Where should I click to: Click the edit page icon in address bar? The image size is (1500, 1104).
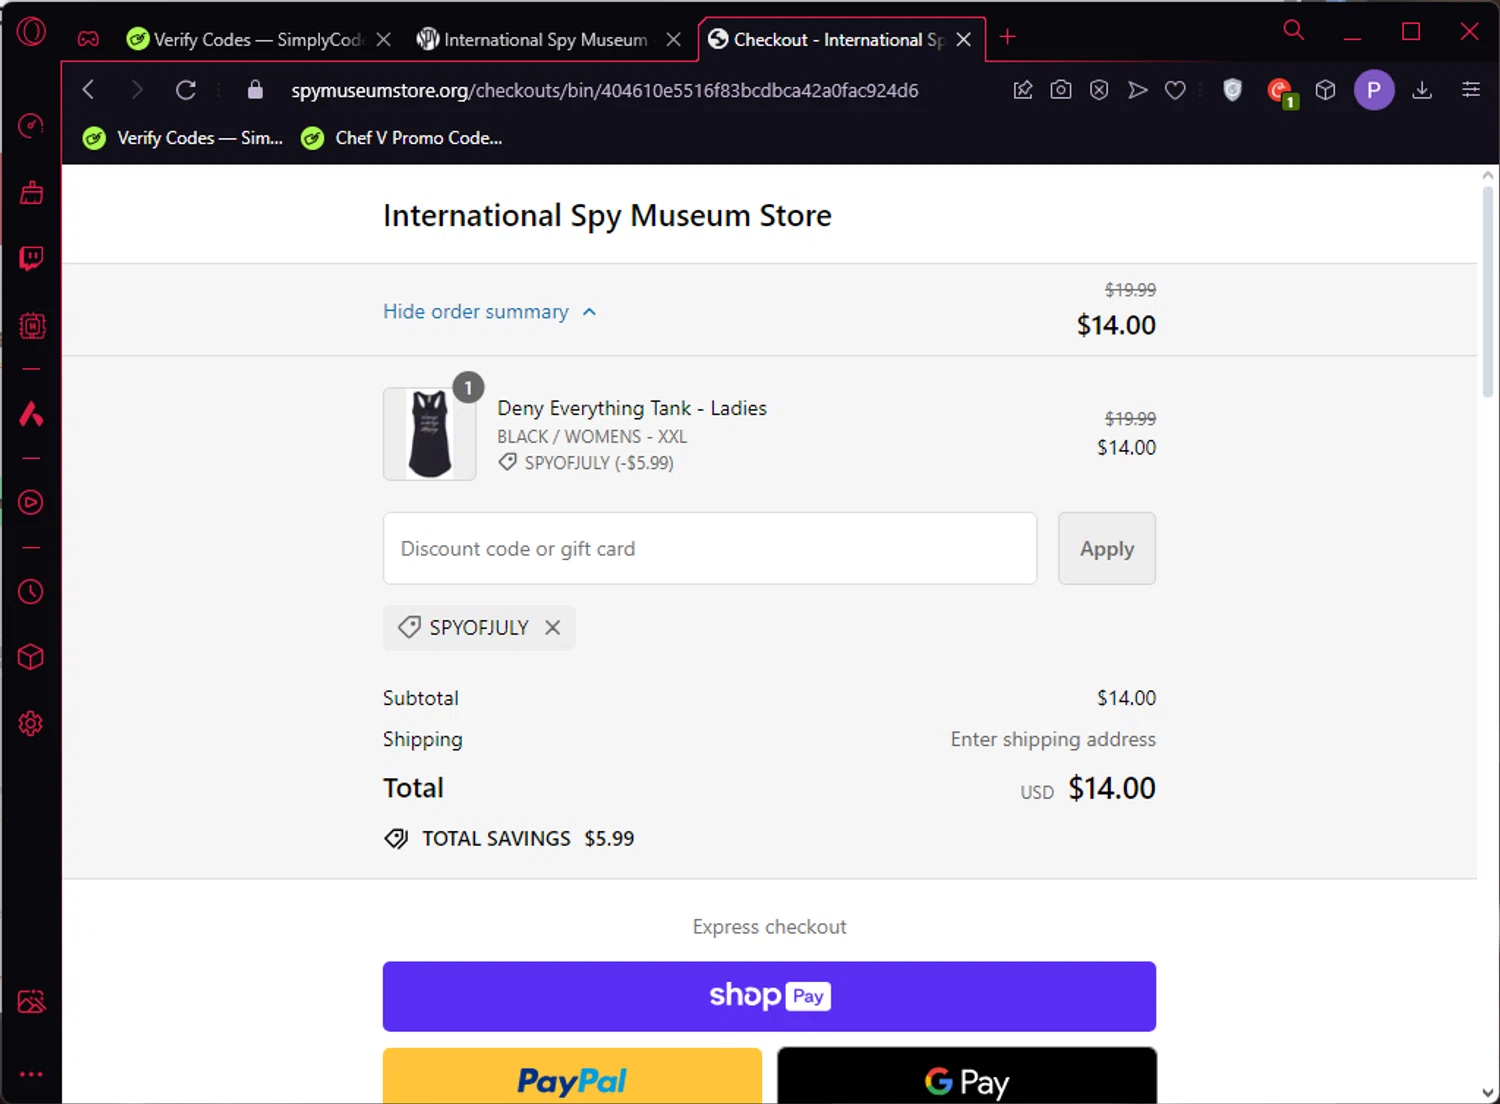1022,90
